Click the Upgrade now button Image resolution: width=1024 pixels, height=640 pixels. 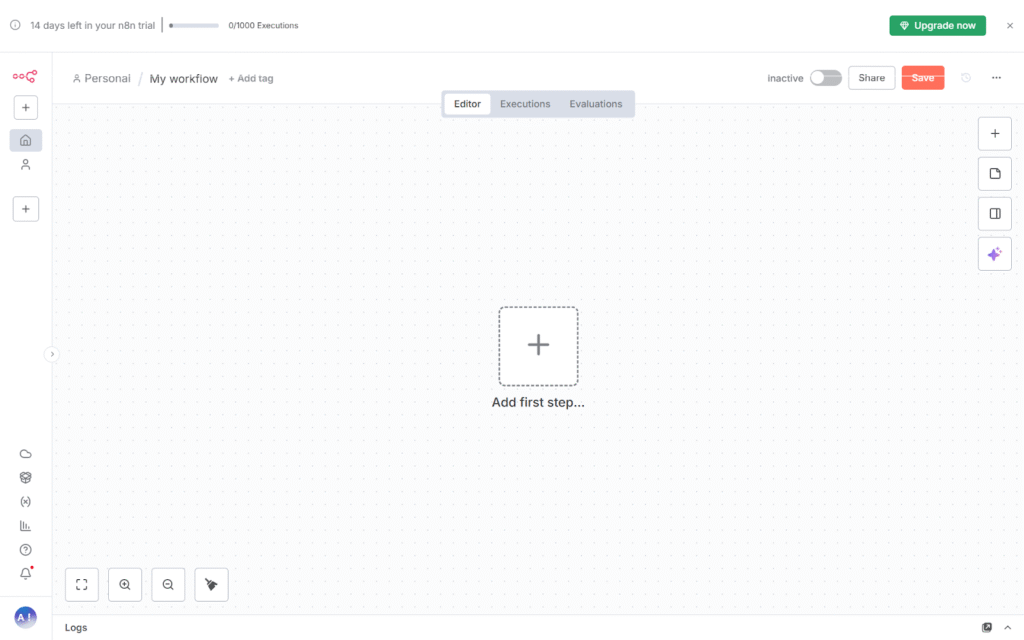(937, 25)
